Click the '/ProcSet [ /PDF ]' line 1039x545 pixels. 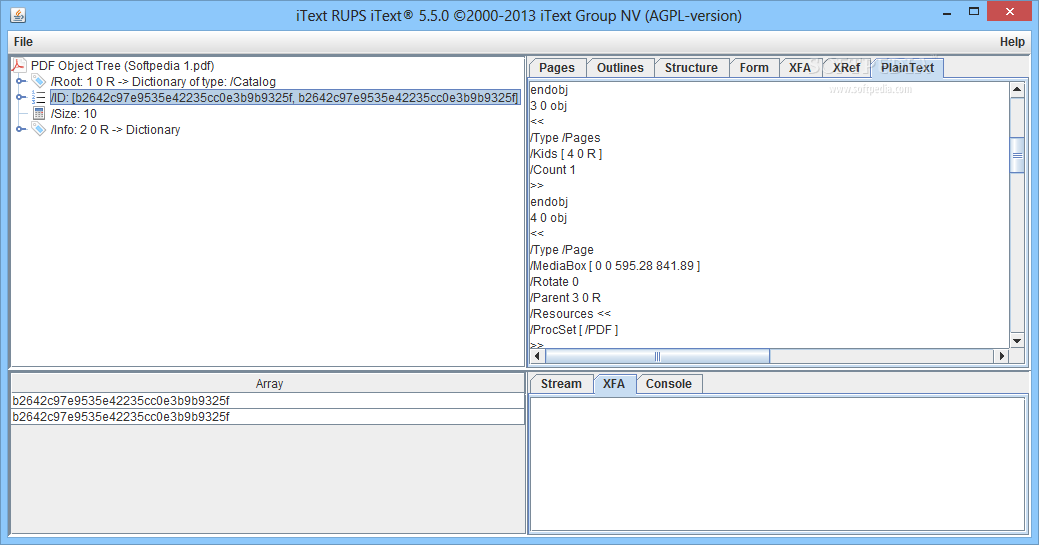coord(574,329)
